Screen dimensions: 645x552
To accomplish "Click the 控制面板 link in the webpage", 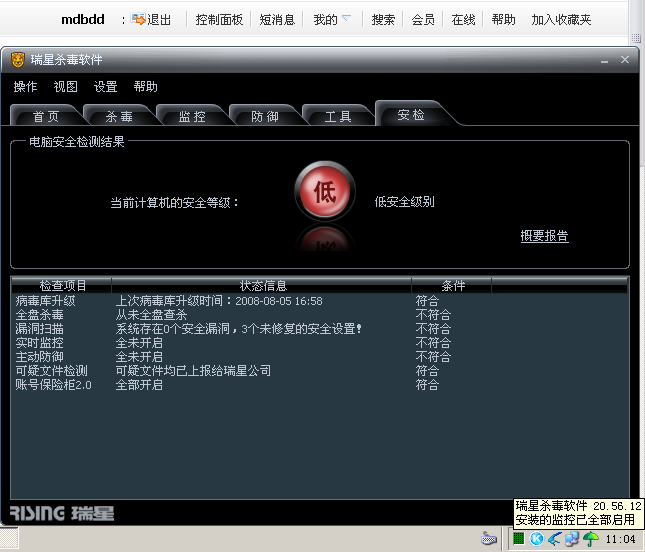I will [219, 19].
